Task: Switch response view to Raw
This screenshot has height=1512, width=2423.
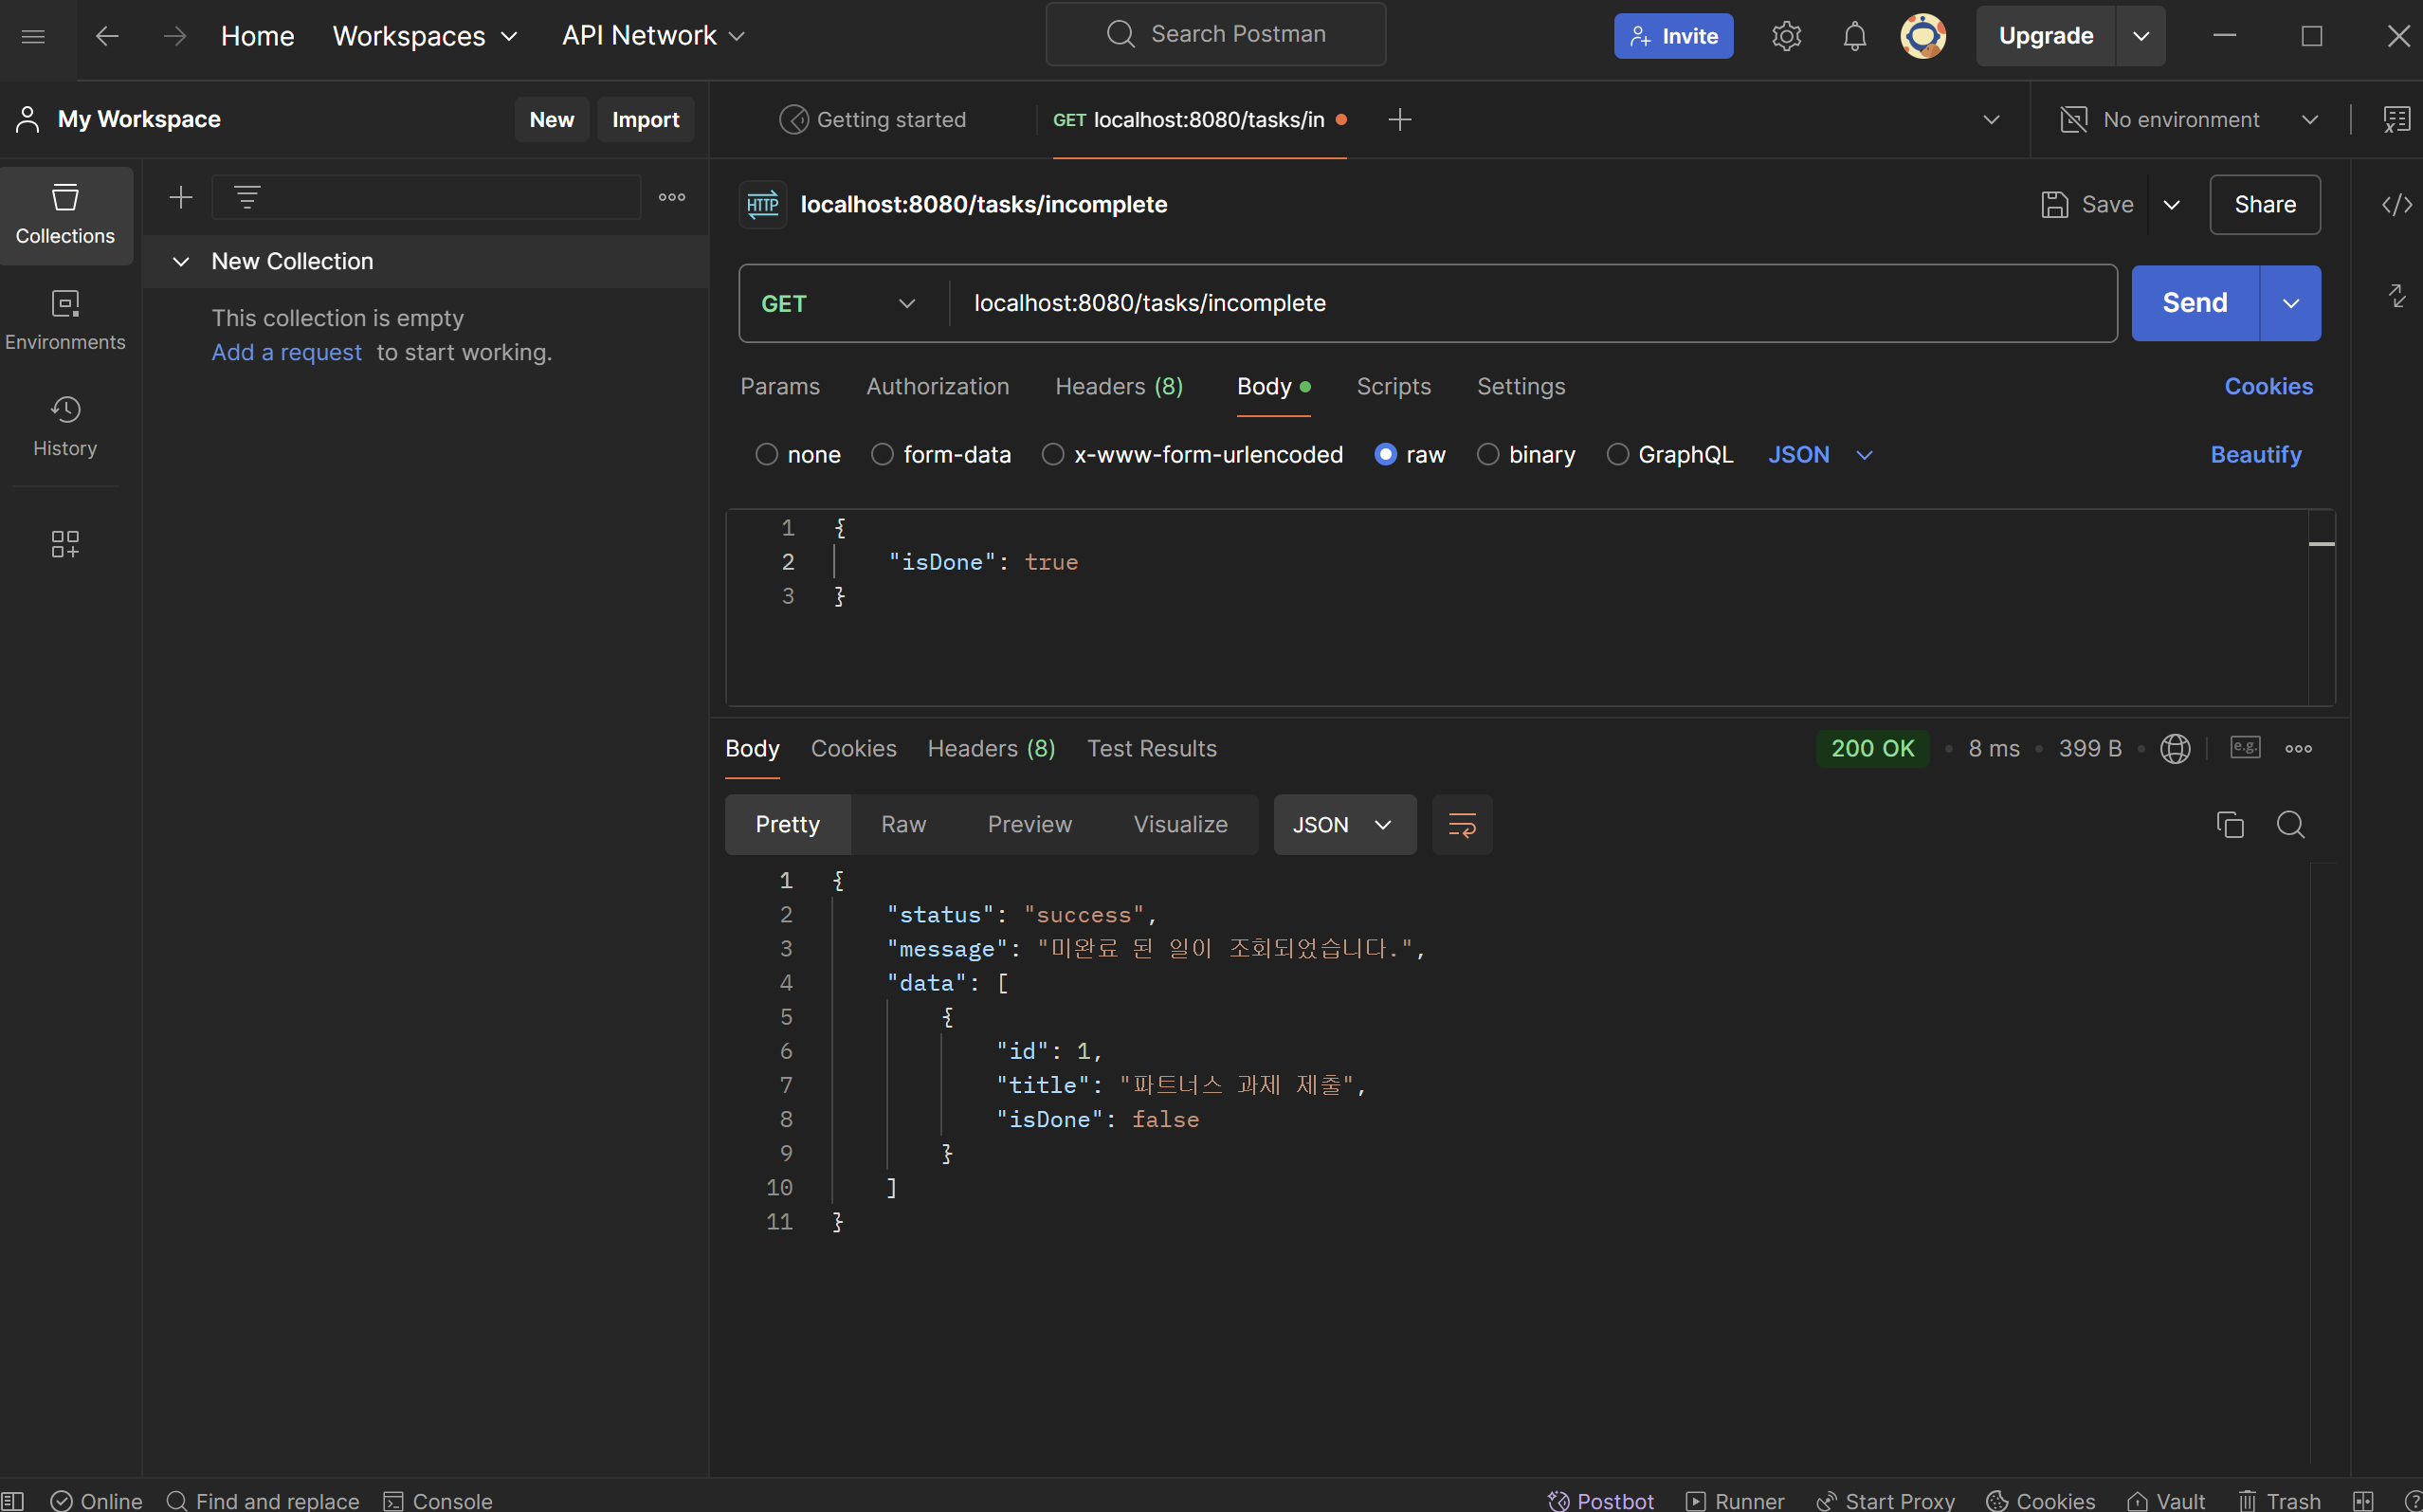Action: pos(903,825)
